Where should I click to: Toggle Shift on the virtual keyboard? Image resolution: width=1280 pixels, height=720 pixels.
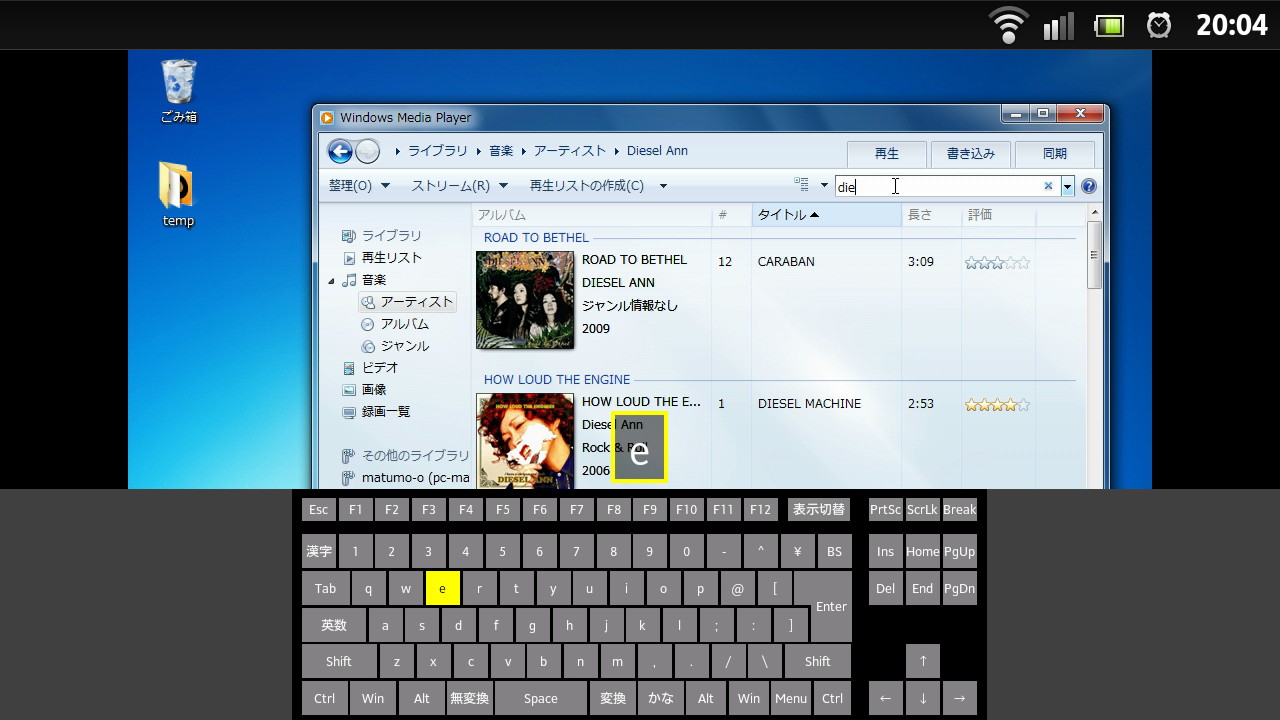pyautogui.click(x=338, y=661)
